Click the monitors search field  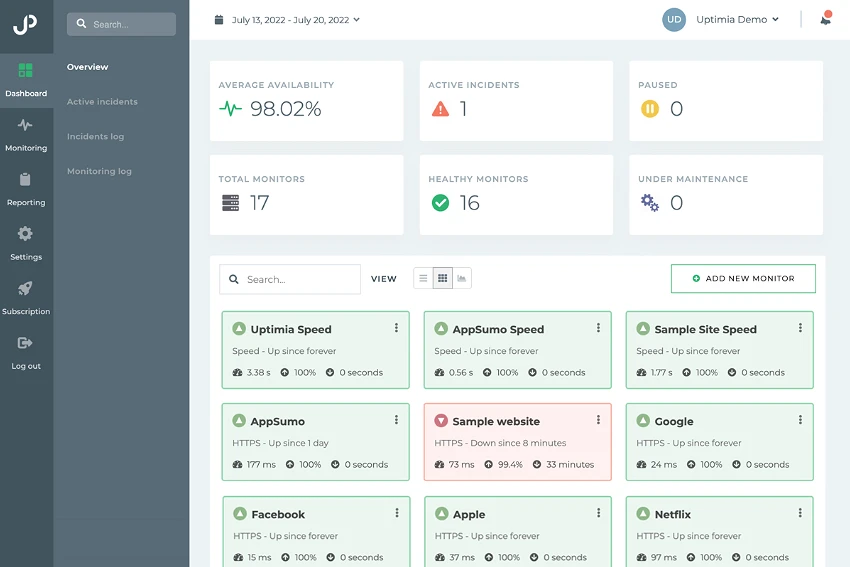coord(290,279)
